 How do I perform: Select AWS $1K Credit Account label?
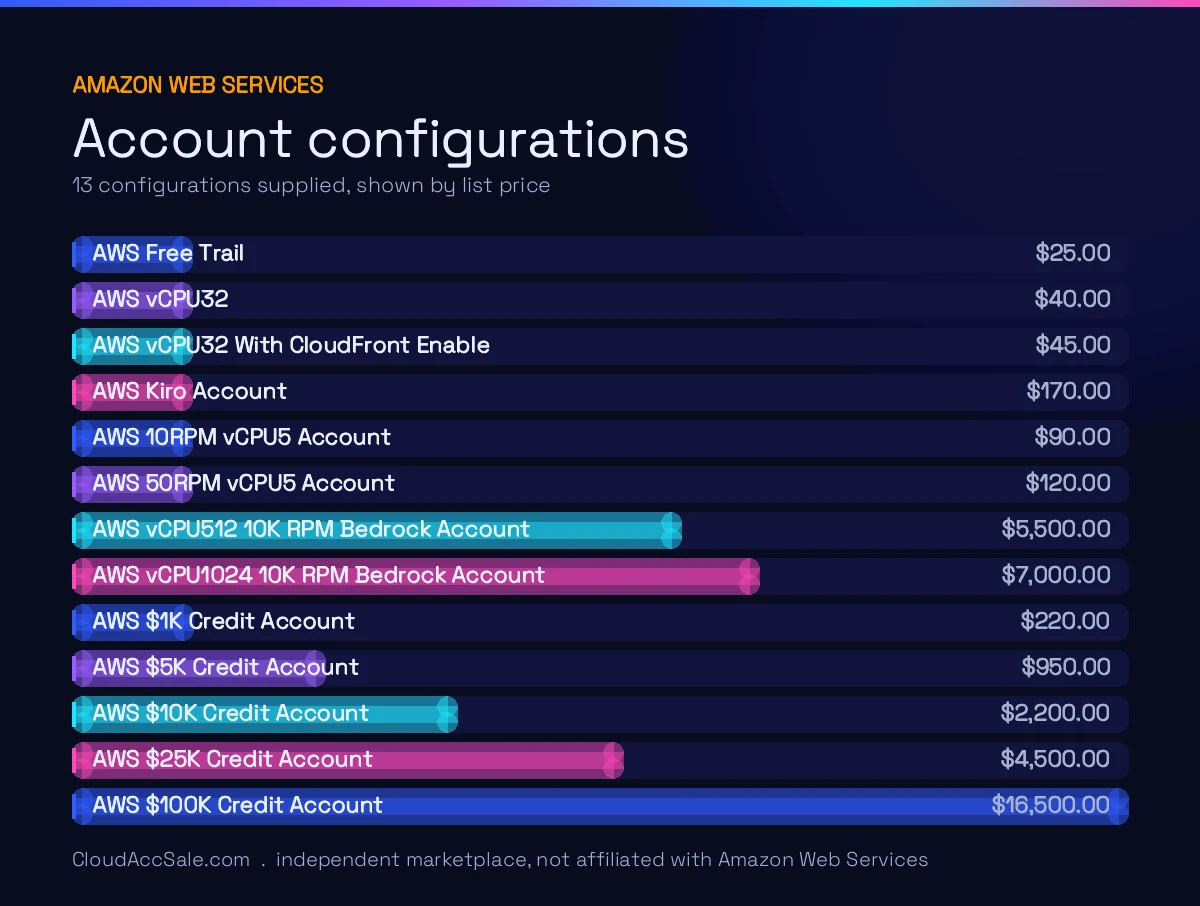pyautogui.click(x=224, y=621)
